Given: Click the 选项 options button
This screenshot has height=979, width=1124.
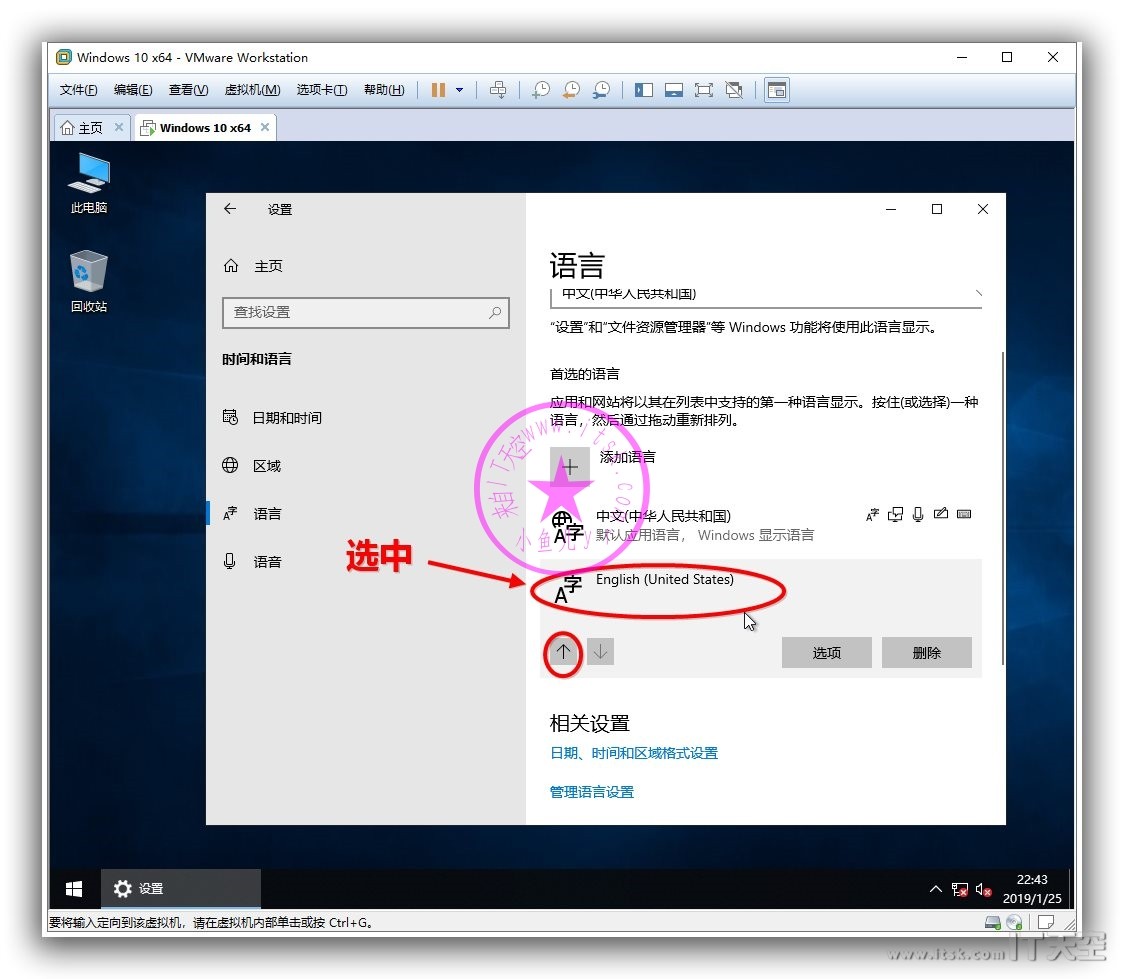Looking at the screenshot, I should click(827, 652).
